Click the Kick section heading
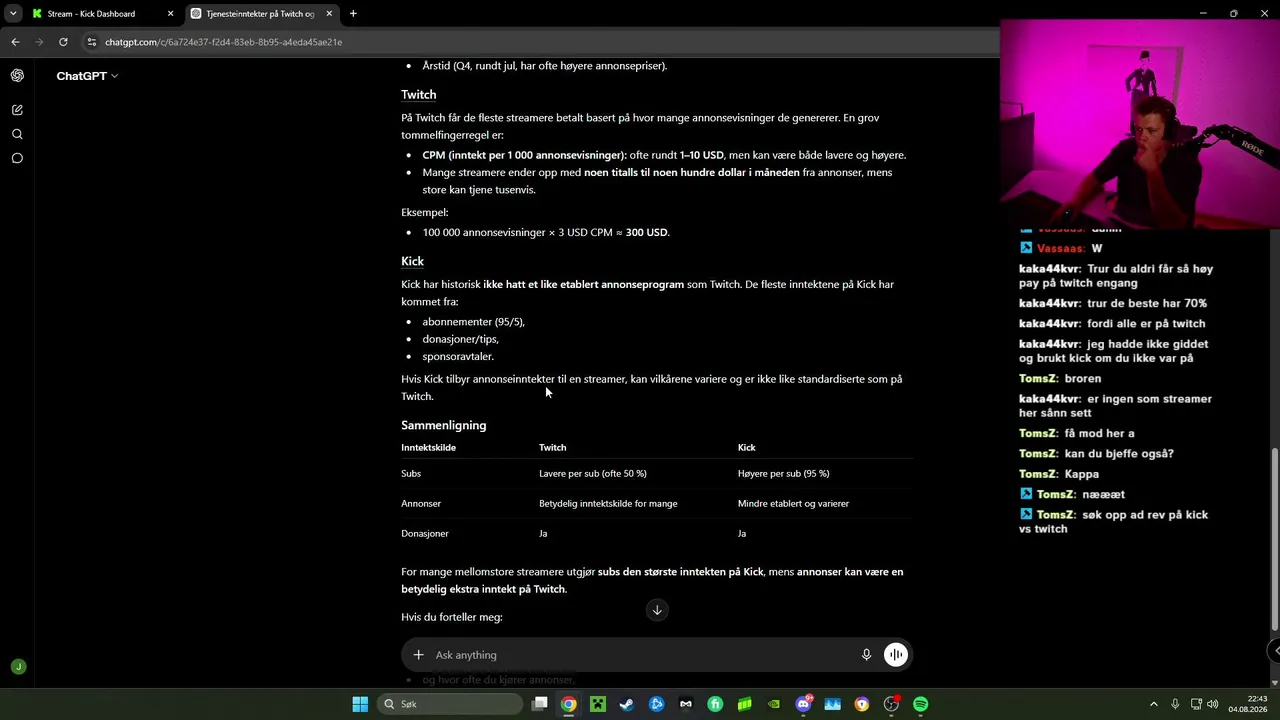Screen dimensions: 1280x720 (x=413, y=261)
